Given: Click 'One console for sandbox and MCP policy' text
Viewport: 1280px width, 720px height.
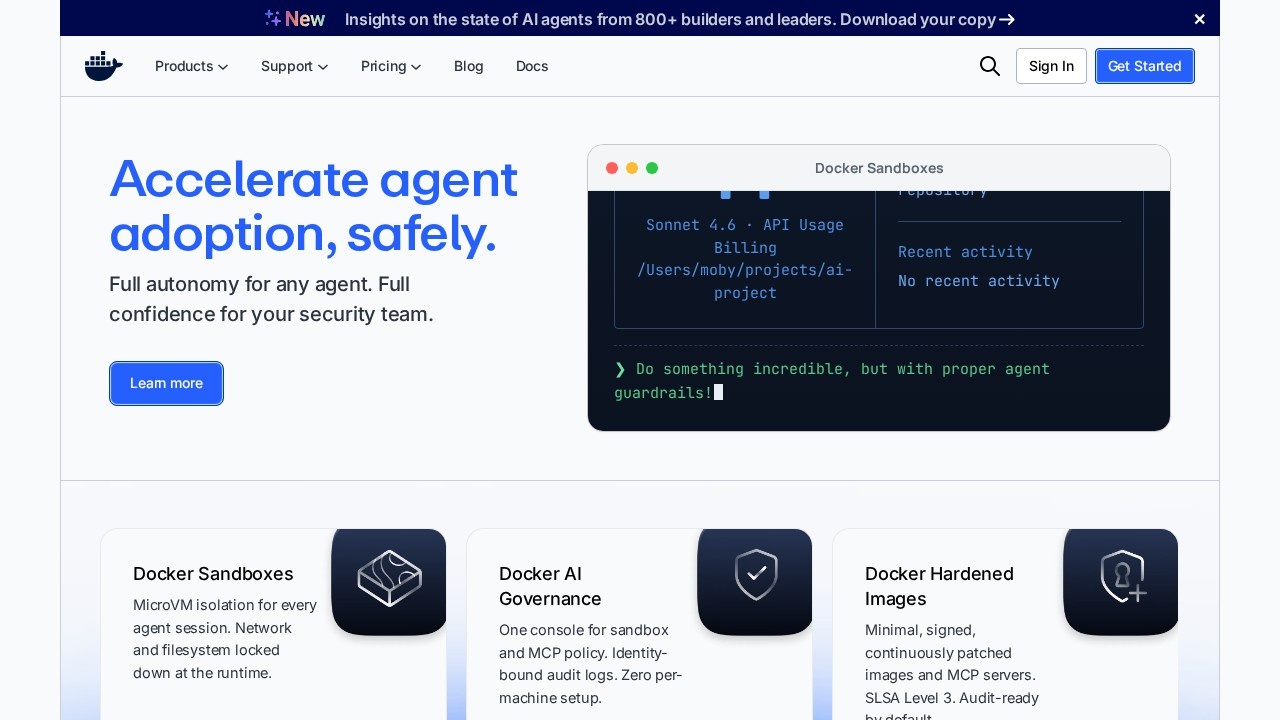Looking at the screenshot, I should pyautogui.click(x=590, y=664).
